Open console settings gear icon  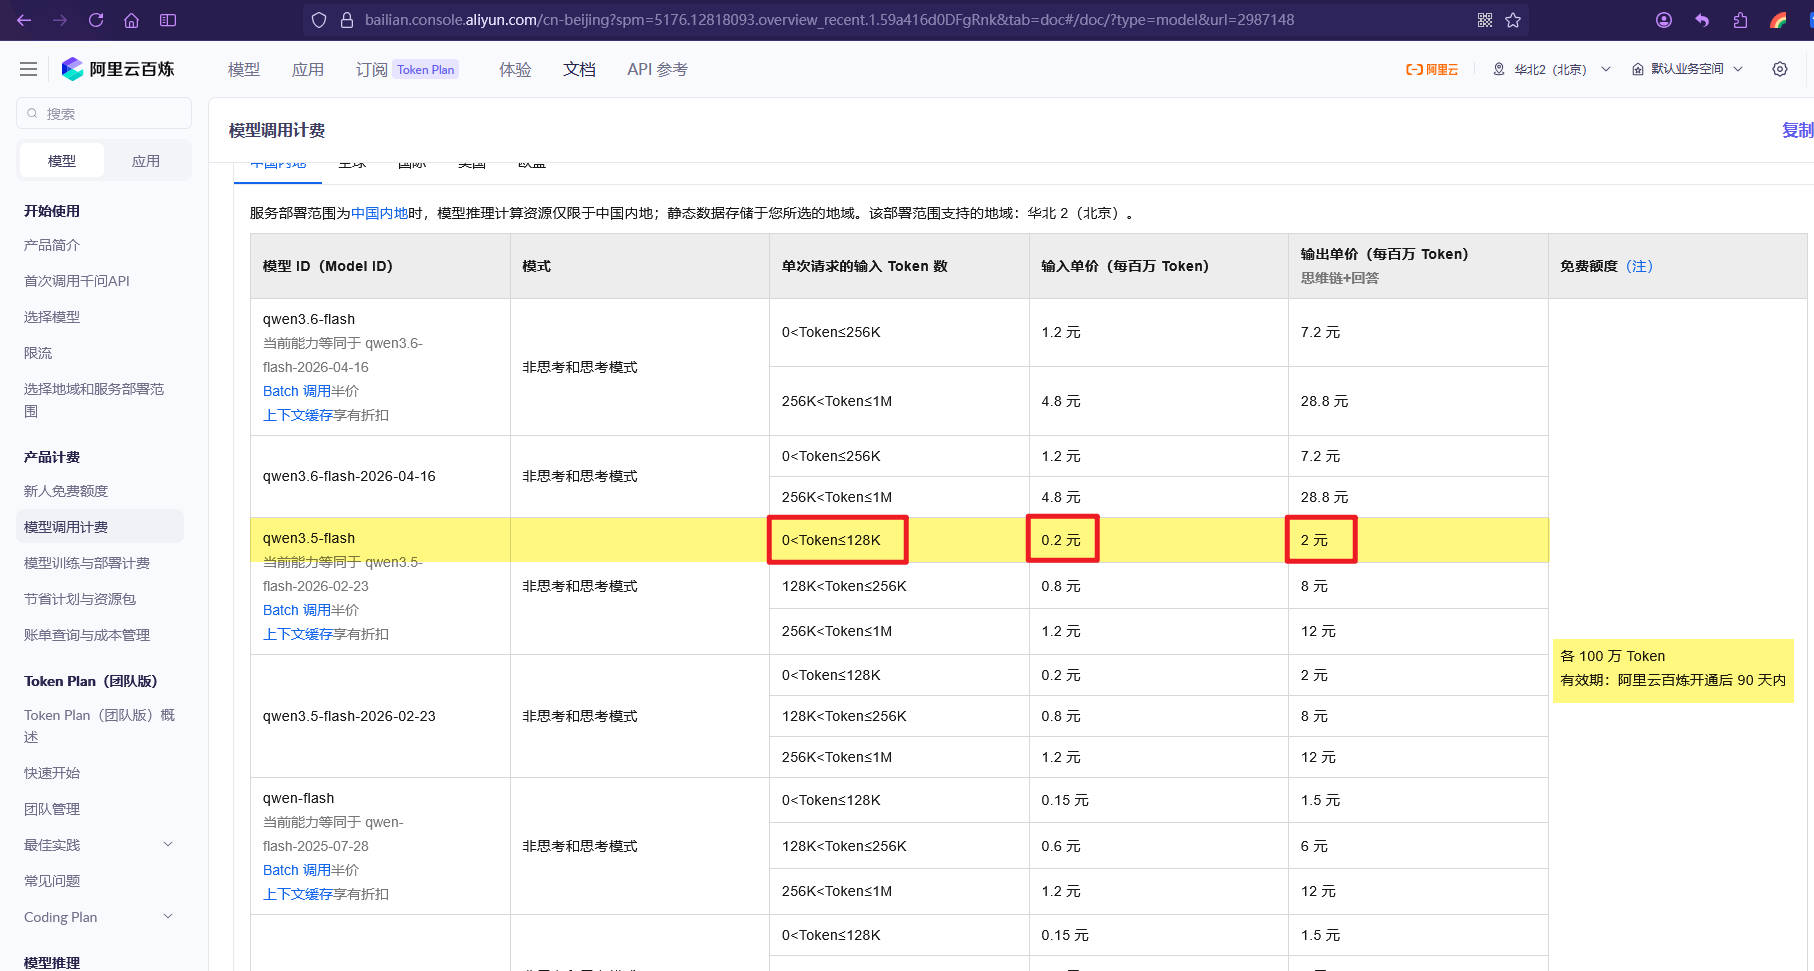coord(1780,69)
